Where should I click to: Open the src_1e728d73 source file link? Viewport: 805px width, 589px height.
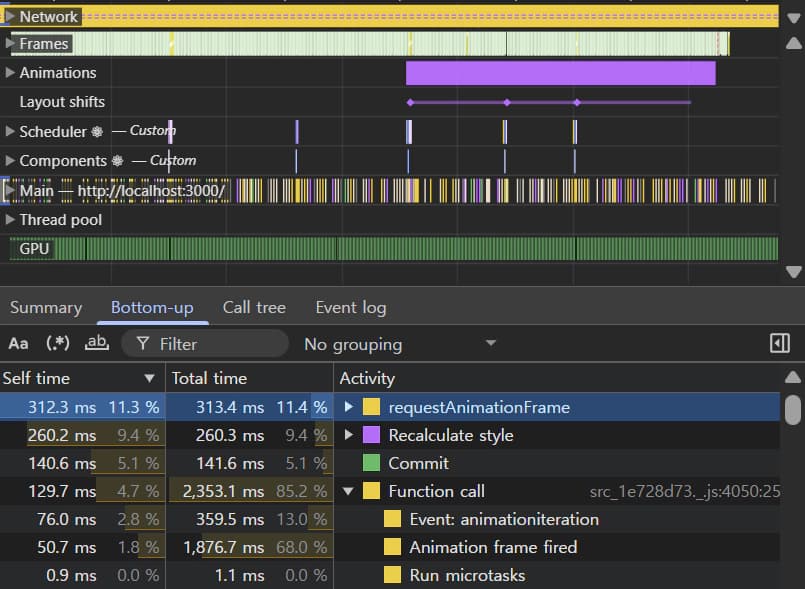click(684, 491)
